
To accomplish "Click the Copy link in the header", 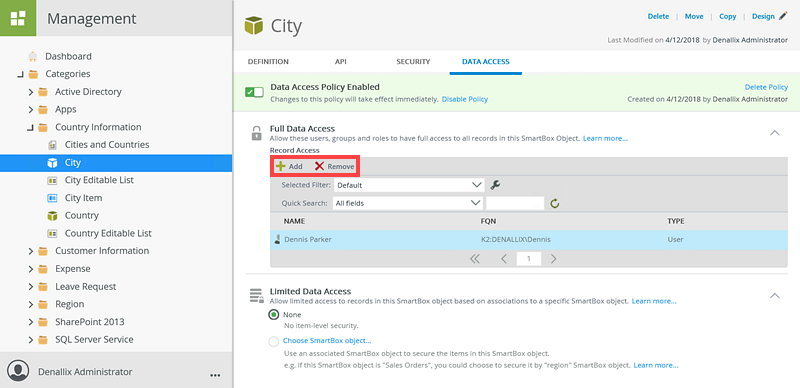I will [728, 16].
